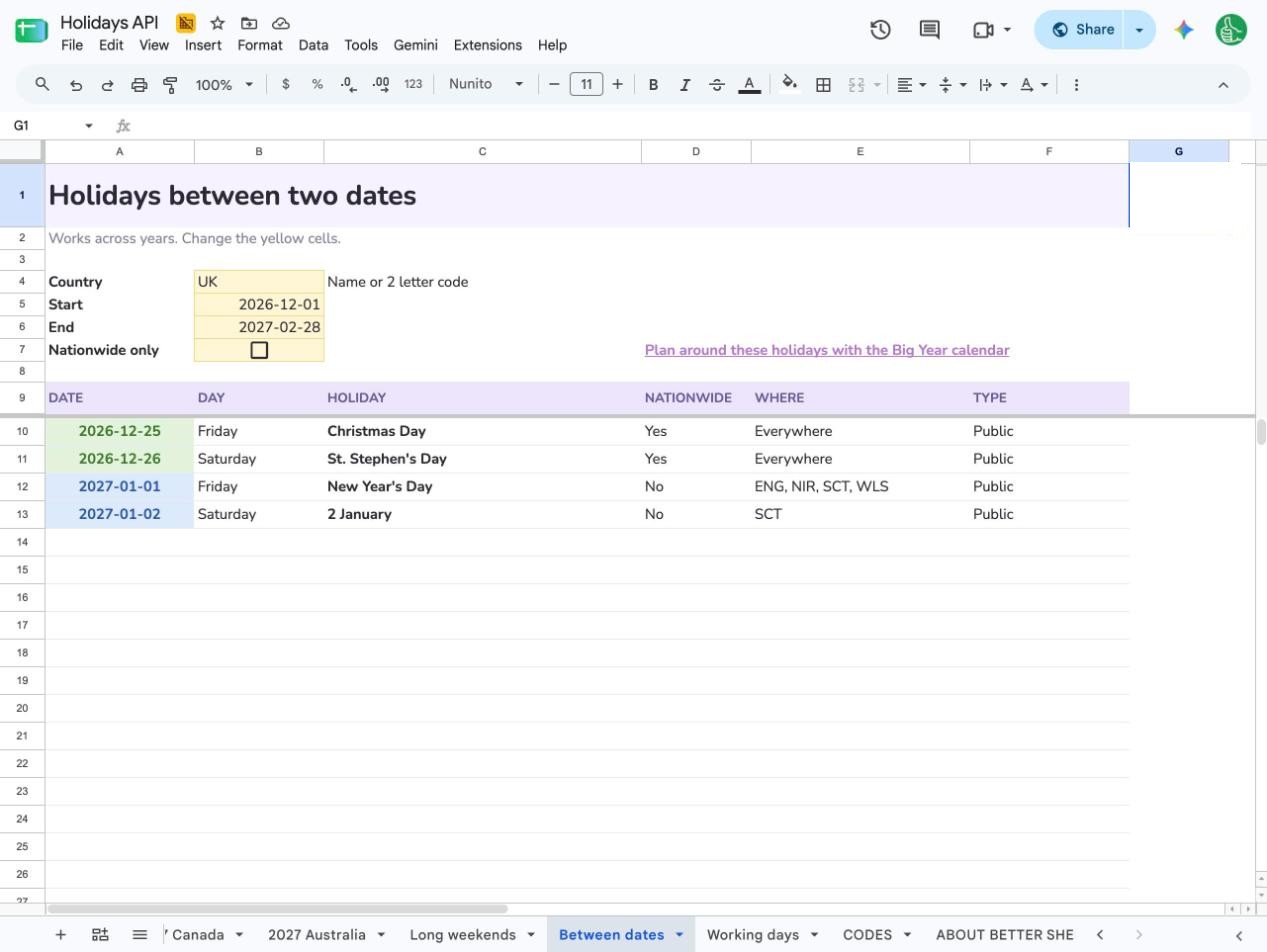
Task: Click the redo arrow
Action: 107,85
